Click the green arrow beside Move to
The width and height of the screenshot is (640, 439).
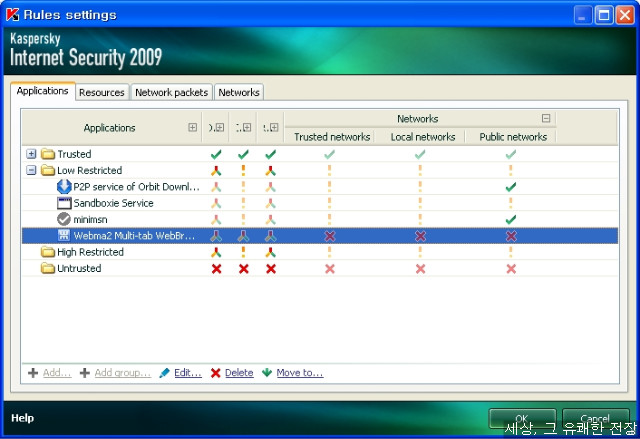tap(267, 372)
